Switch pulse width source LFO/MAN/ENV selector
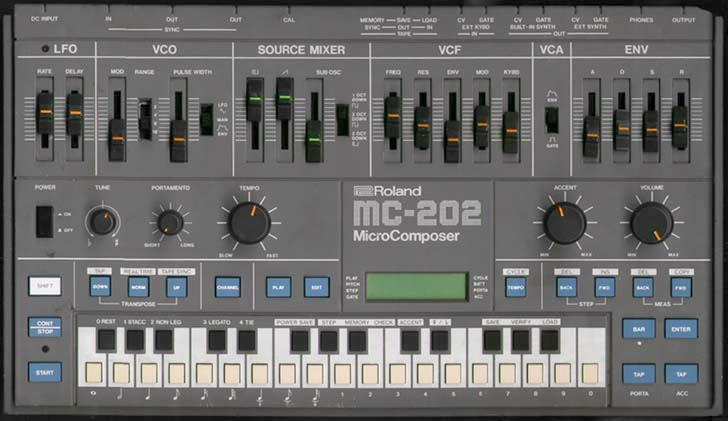The width and height of the screenshot is (728, 421). point(207,119)
